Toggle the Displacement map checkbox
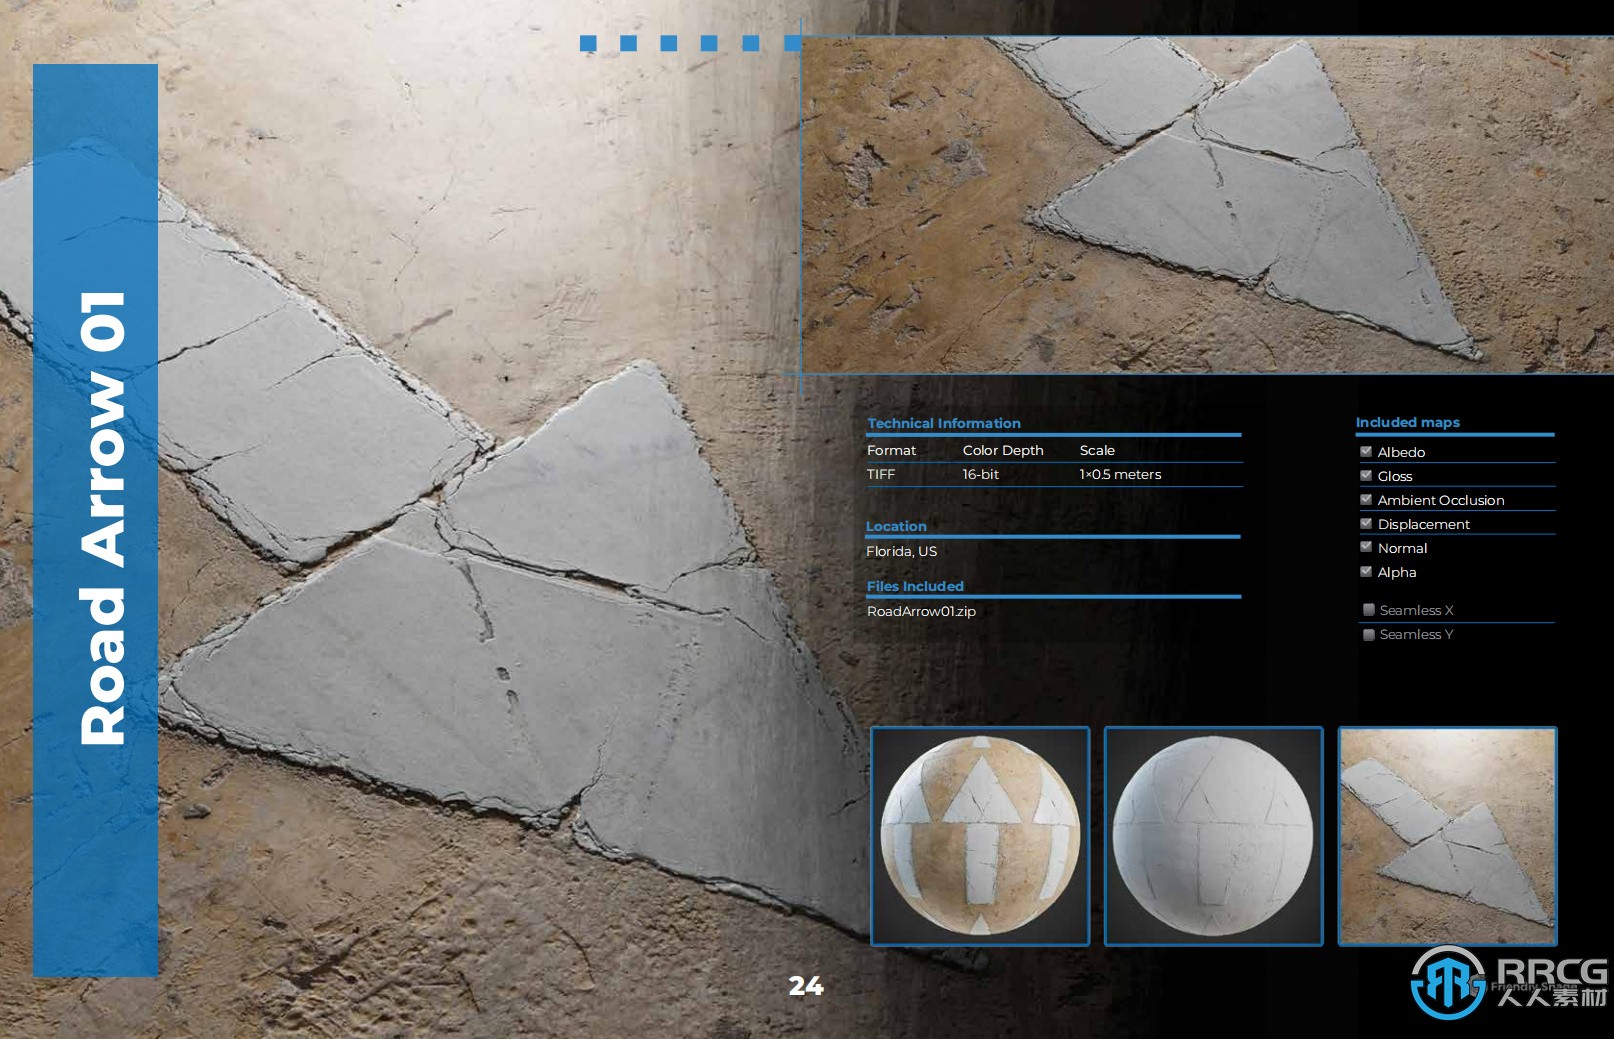 point(1366,524)
